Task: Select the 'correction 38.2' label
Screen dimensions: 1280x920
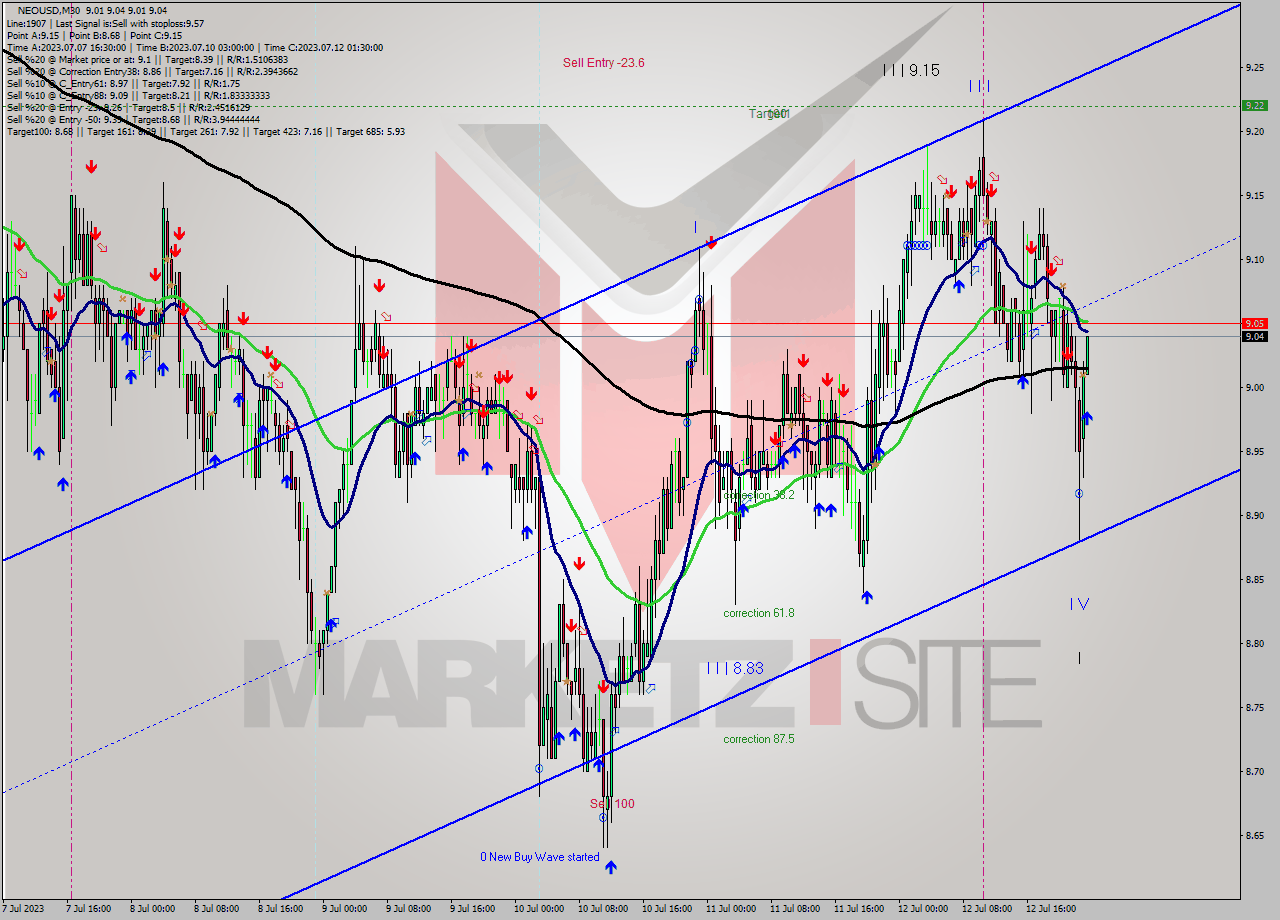Action: (759, 495)
